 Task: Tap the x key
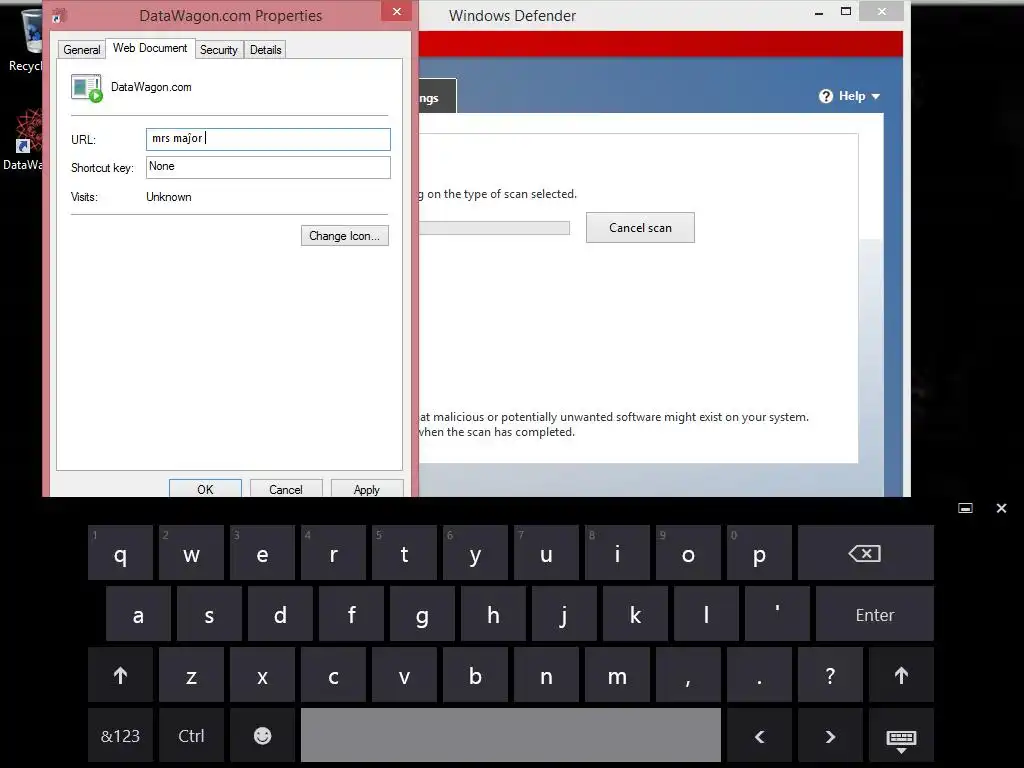click(x=263, y=675)
